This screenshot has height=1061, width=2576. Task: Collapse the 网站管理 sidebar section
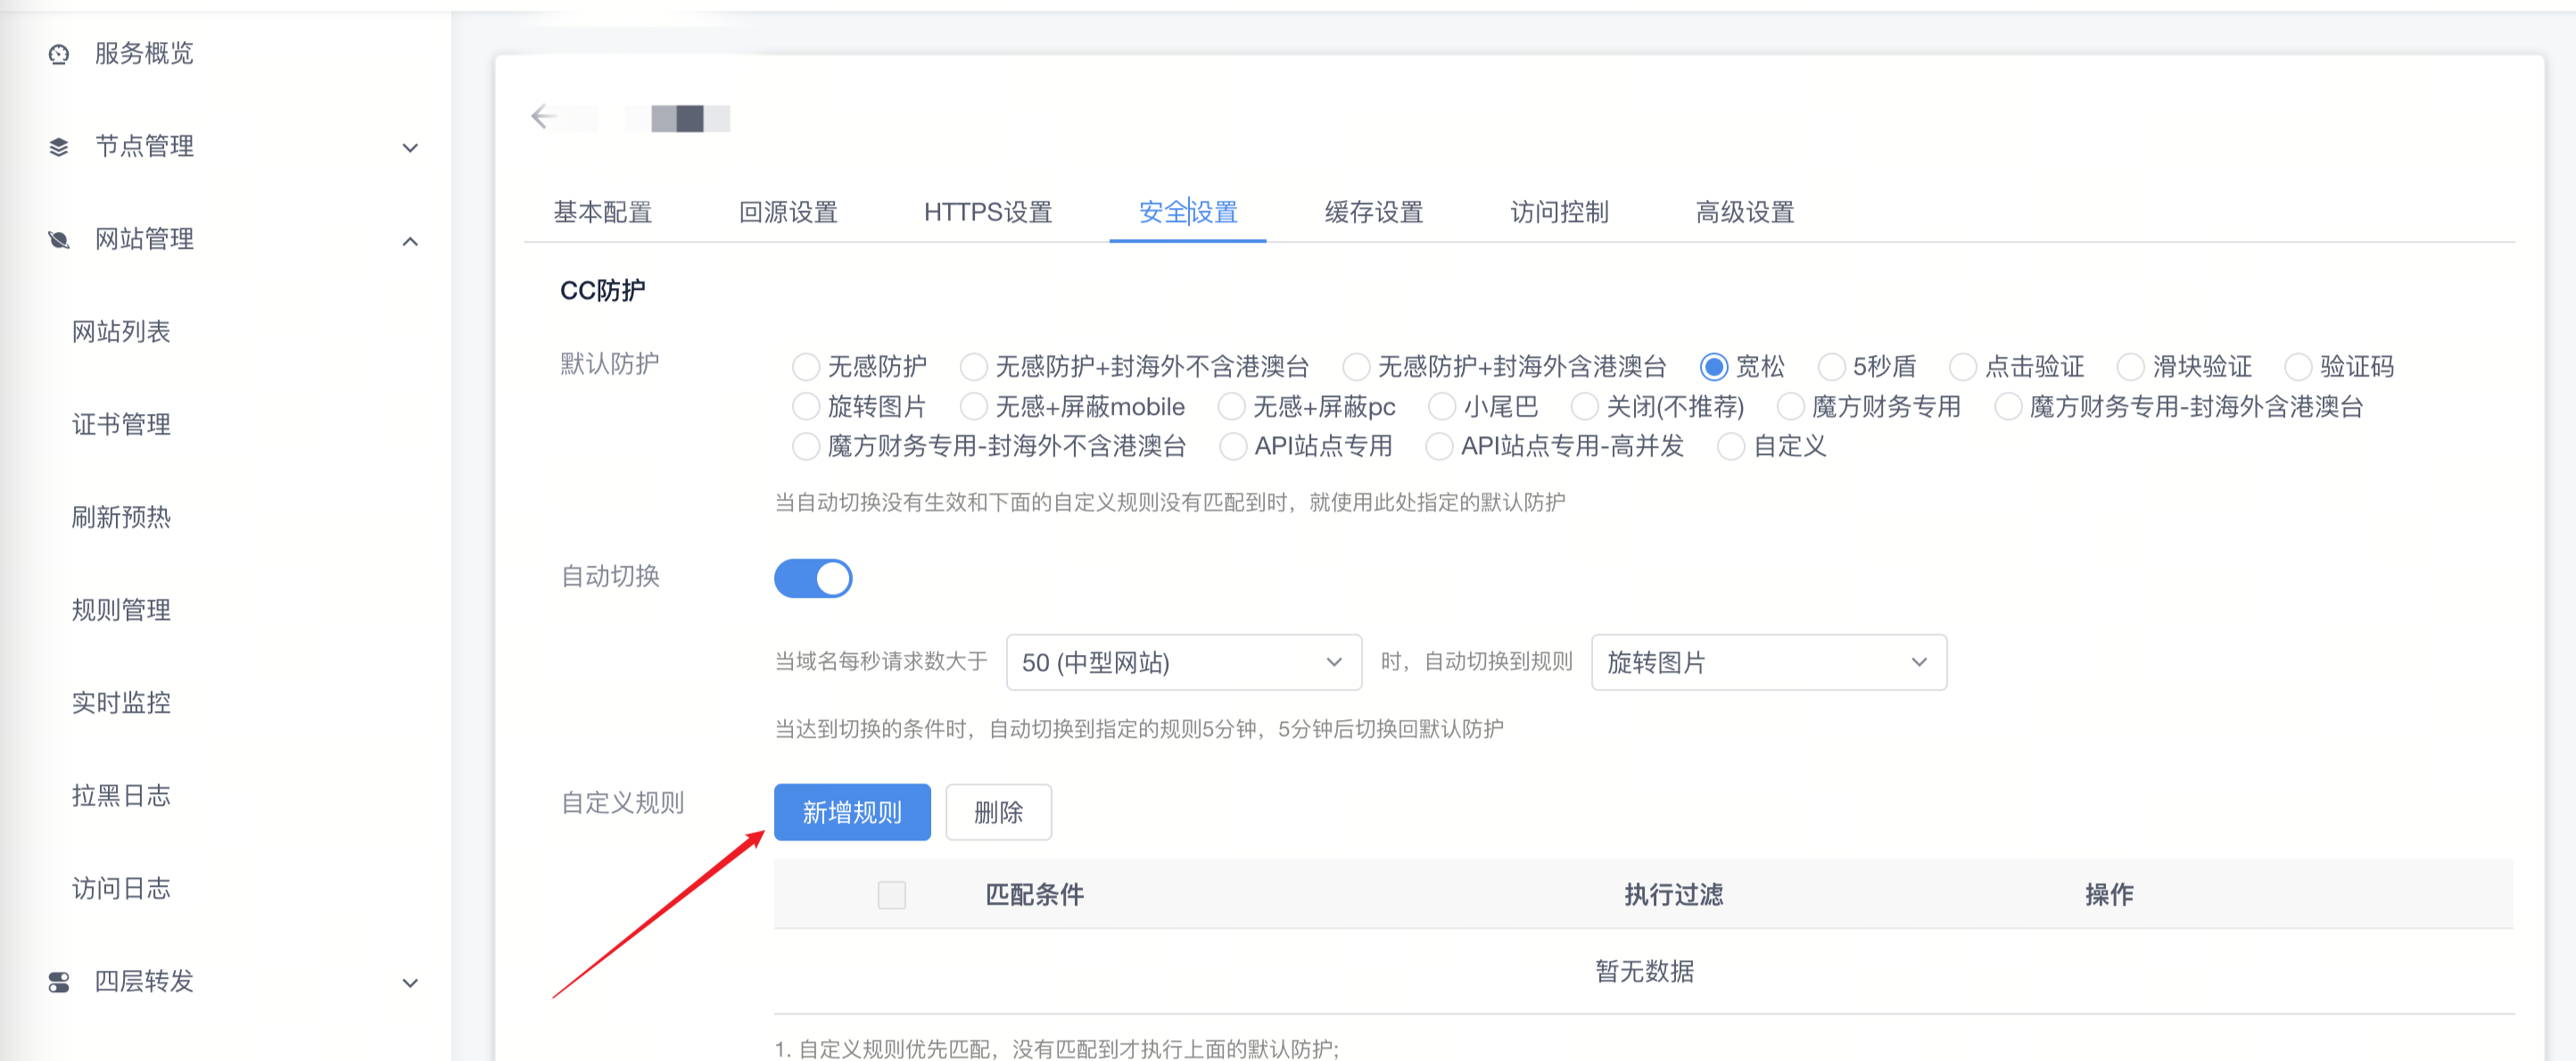pyautogui.click(x=409, y=240)
